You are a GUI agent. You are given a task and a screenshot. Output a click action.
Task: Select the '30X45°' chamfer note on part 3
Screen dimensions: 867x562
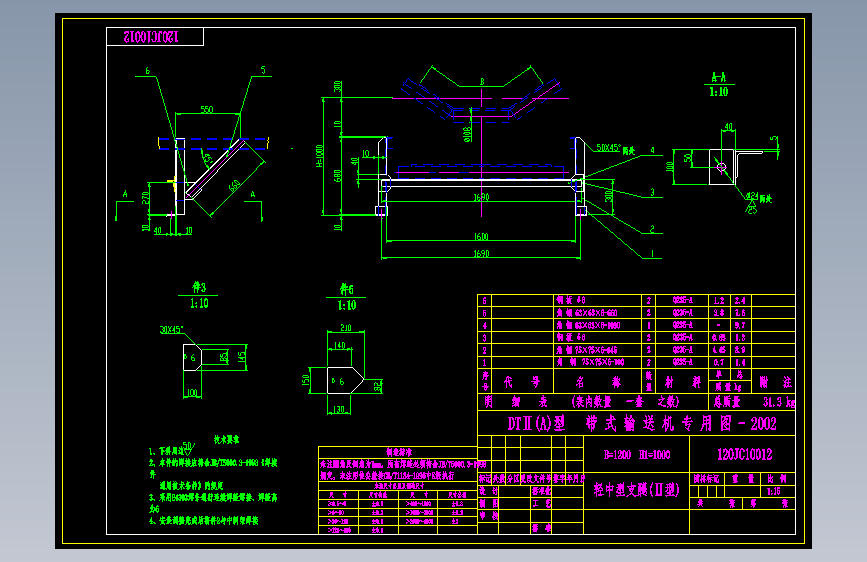tap(171, 330)
